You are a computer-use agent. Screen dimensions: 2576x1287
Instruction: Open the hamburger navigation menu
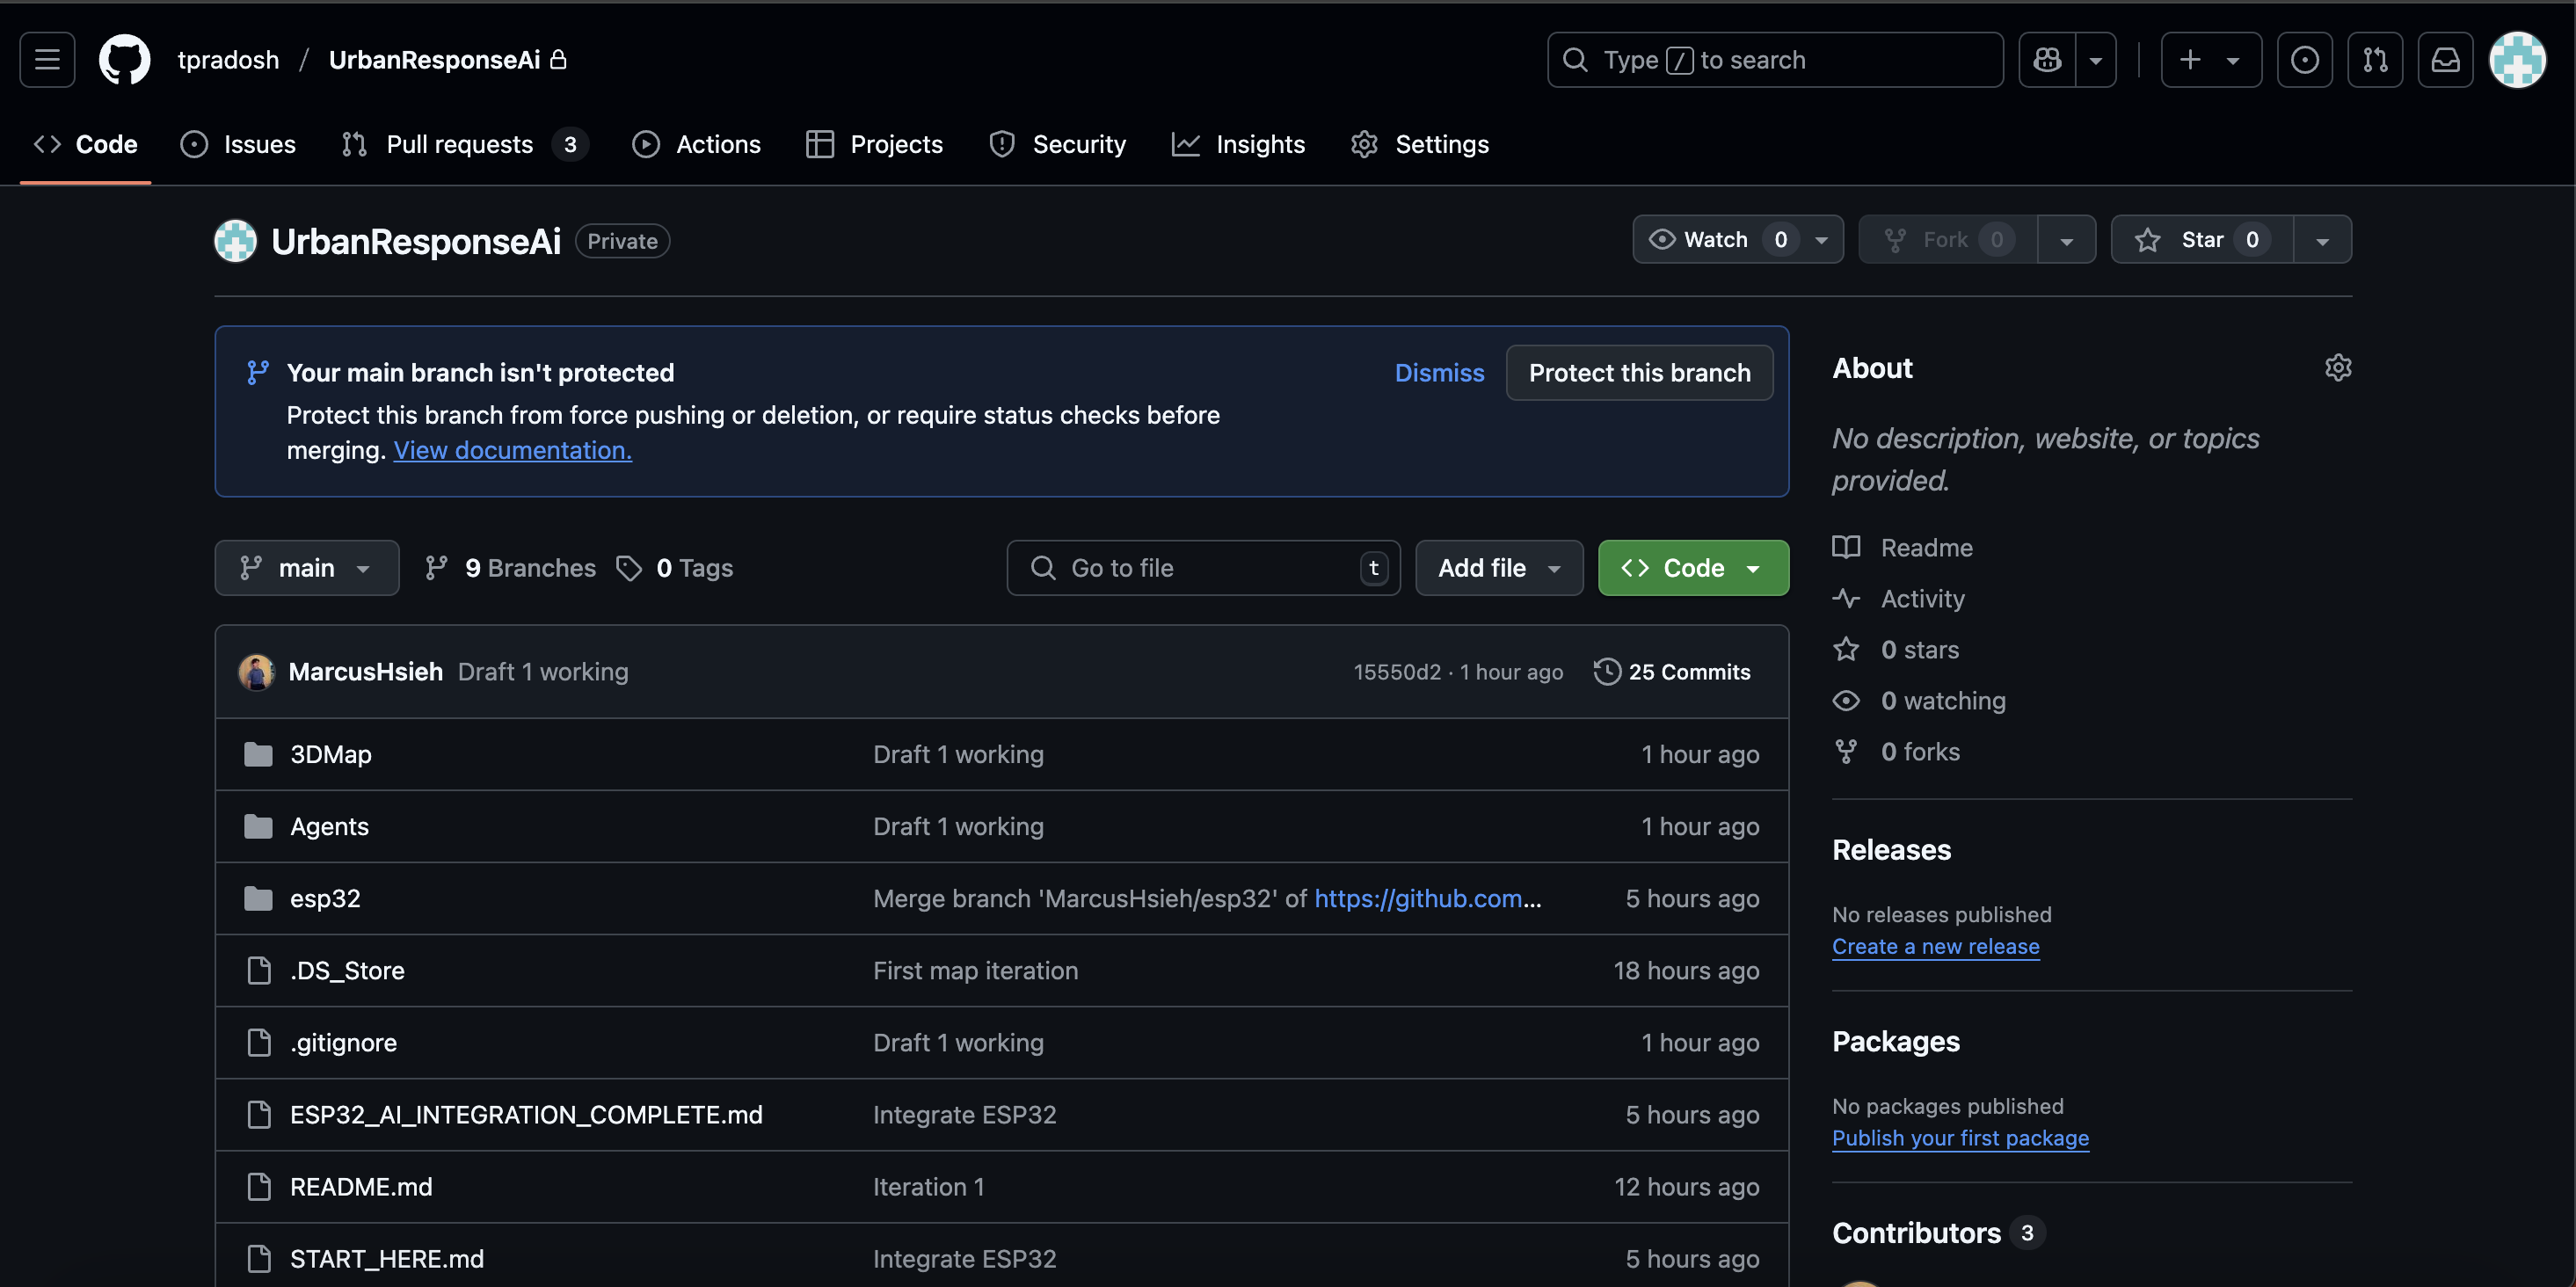click(x=47, y=60)
